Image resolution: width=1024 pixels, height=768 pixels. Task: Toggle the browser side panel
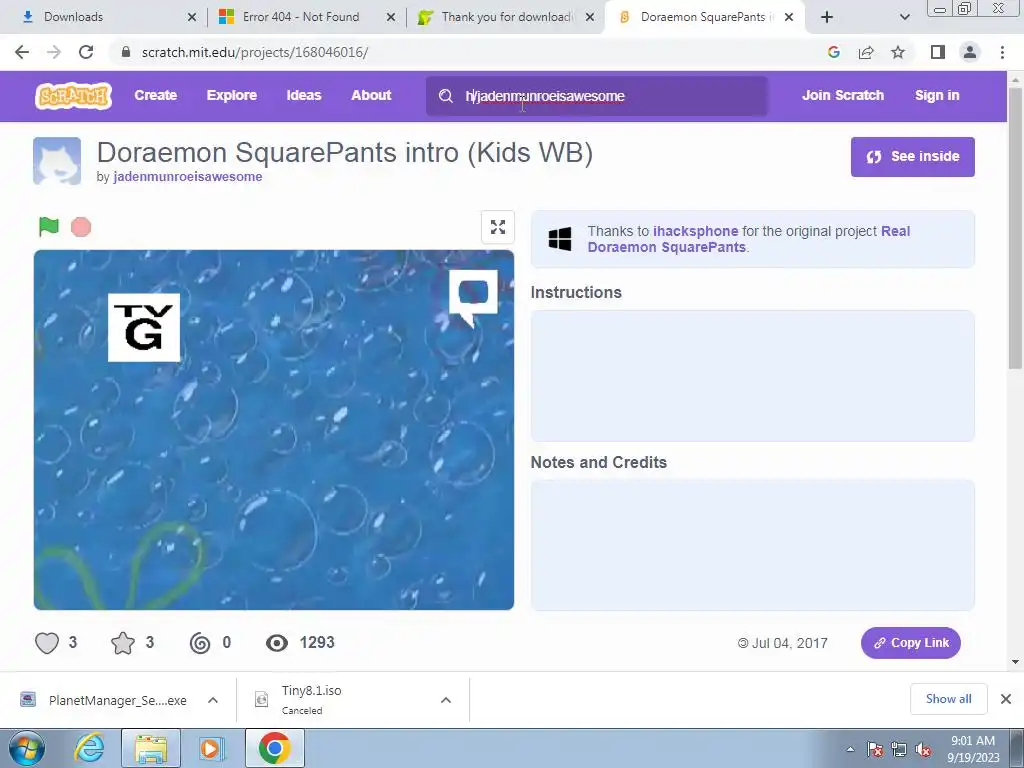(938, 52)
